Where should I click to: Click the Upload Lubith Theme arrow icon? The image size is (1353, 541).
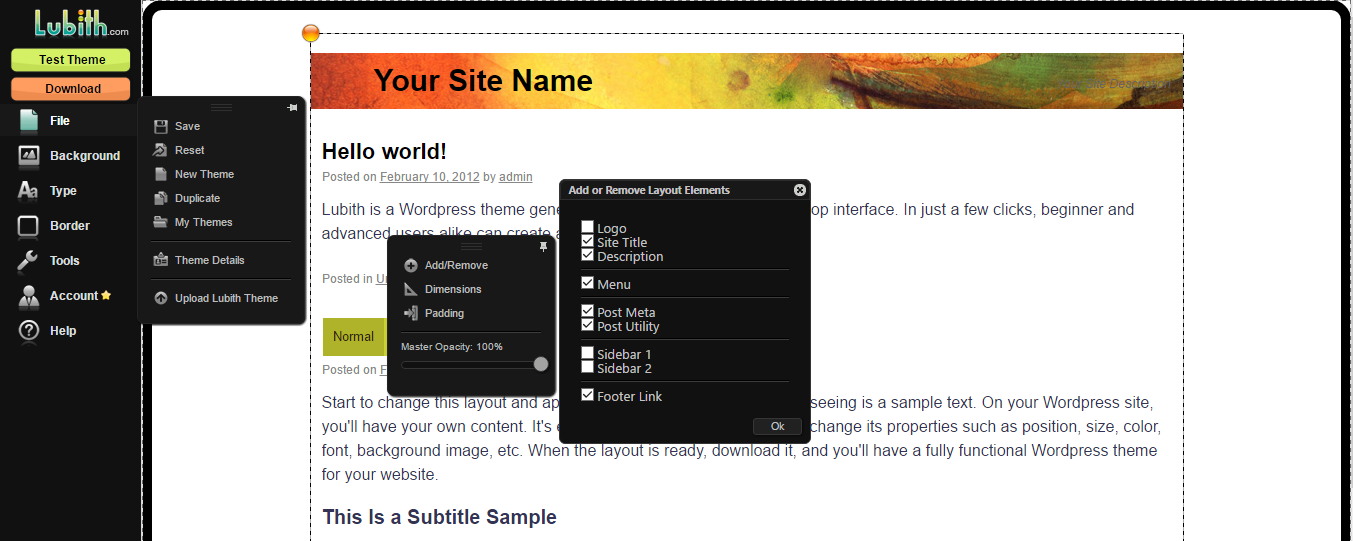(x=160, y=298)
